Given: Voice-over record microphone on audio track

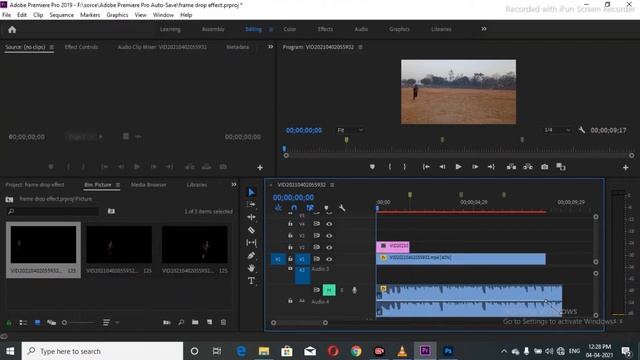Looking at the screenshot, I should pos(354,290).
